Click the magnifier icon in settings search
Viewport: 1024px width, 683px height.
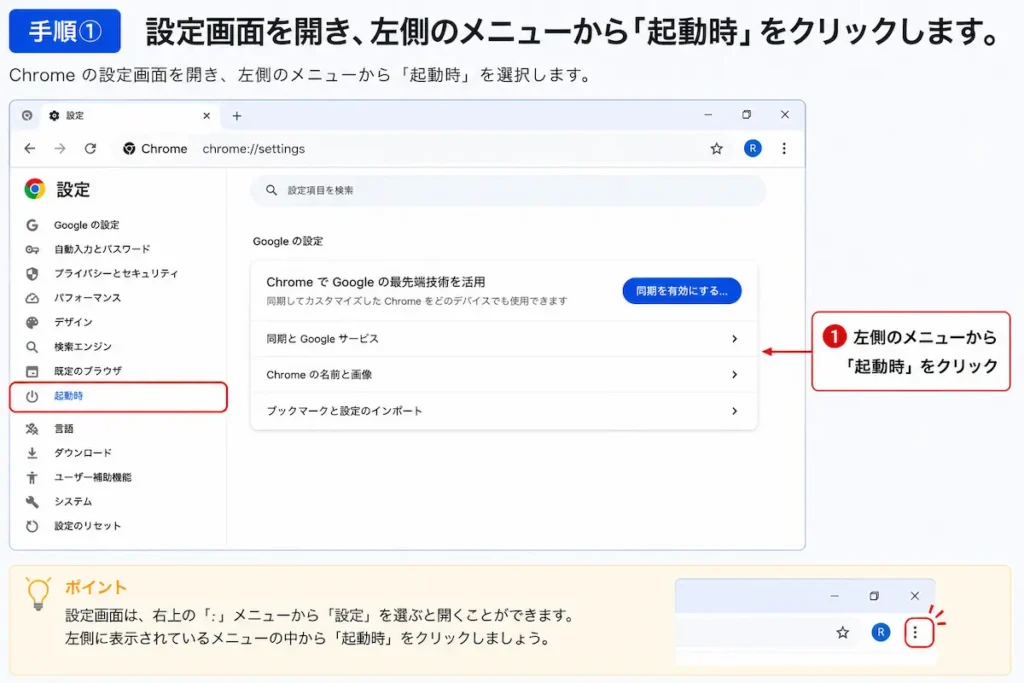point(271,190)
